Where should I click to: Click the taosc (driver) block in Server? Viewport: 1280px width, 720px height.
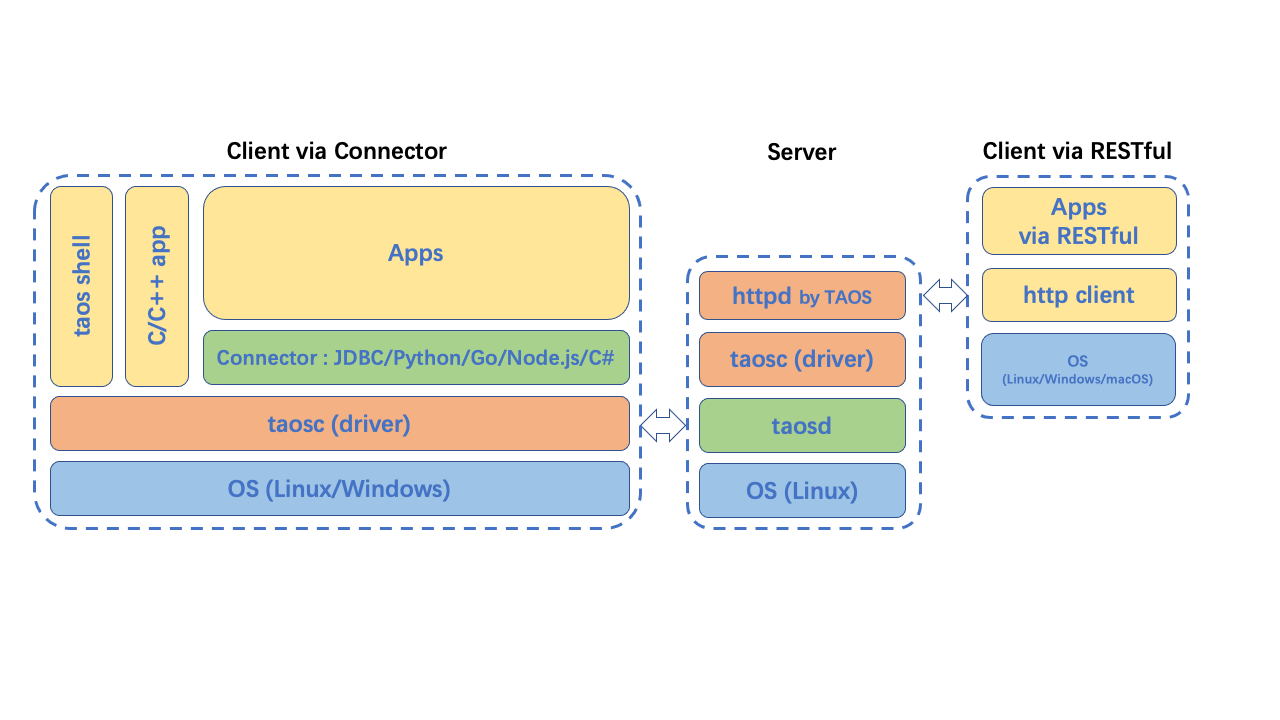point(802,359)
